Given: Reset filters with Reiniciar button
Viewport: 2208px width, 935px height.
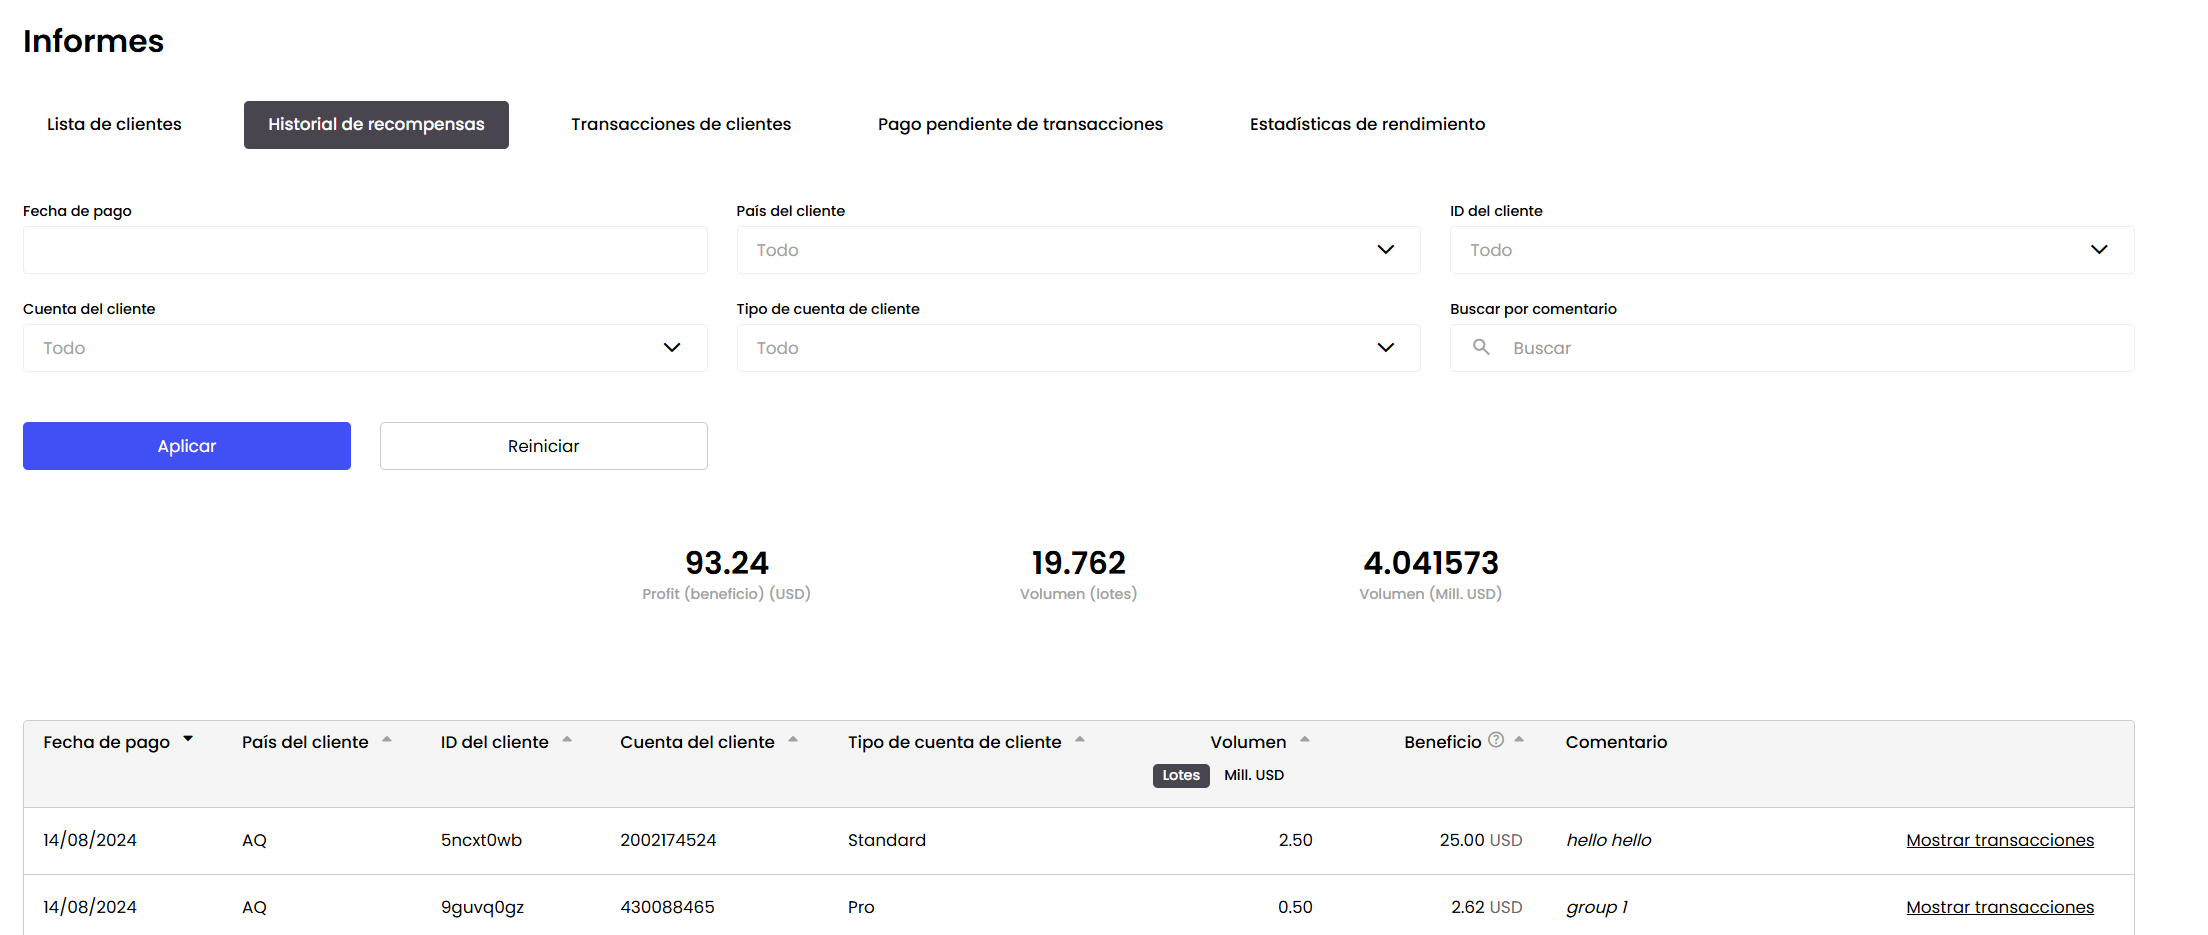Looking at the screenshot, I should coord(544,446).
